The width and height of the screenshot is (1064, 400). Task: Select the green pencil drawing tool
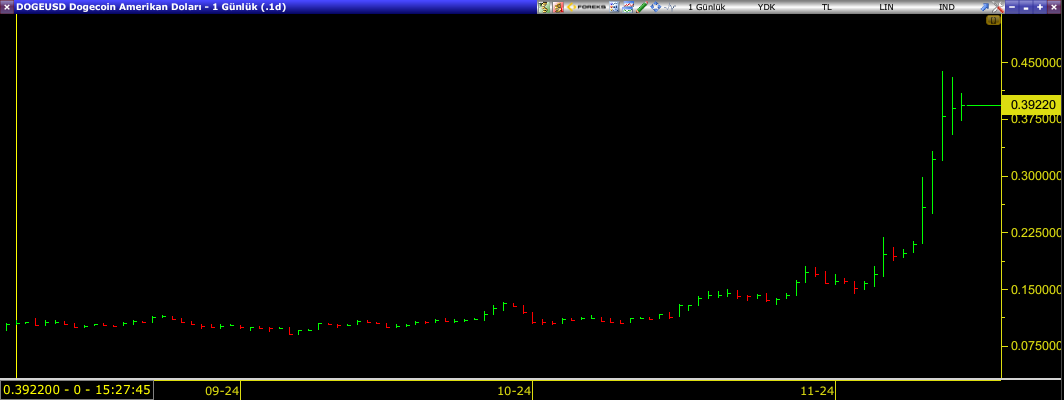641,7
